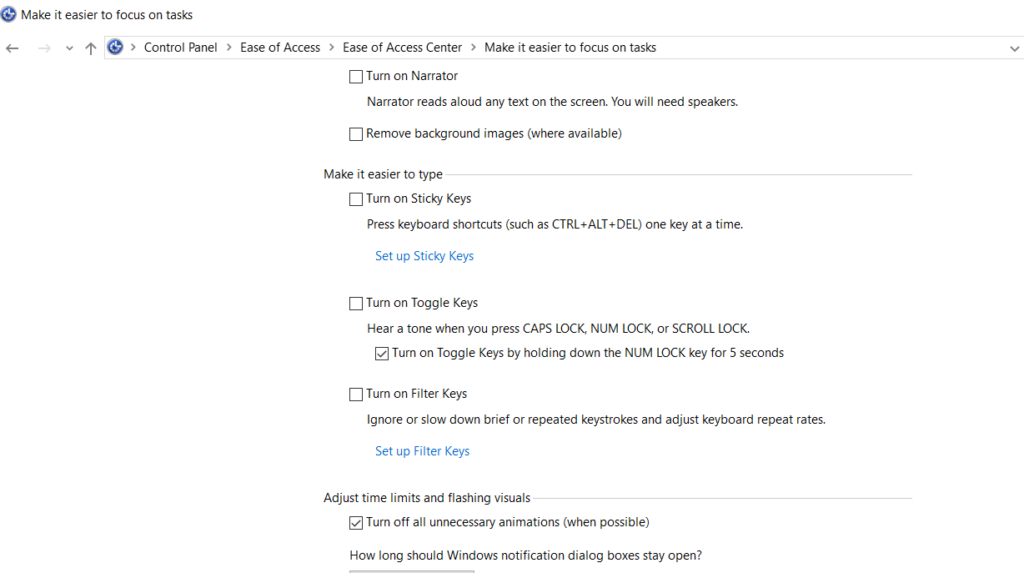Enable the Turn on Filter Keys checkbox
The image size is (1024, 573).
point(356,394)
